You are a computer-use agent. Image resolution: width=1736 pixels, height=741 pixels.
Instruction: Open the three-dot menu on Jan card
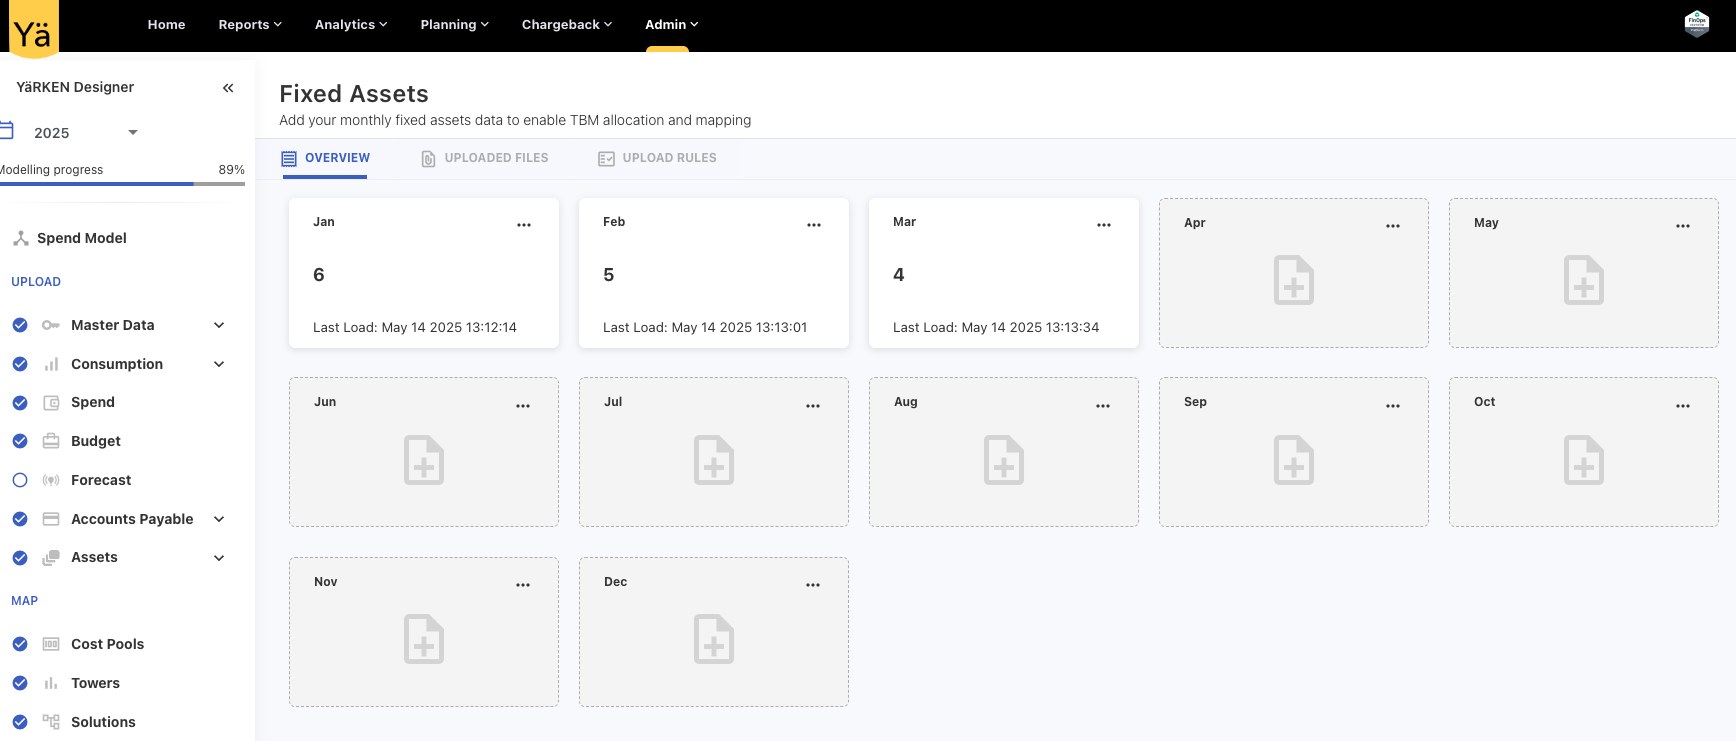(524, 225)
